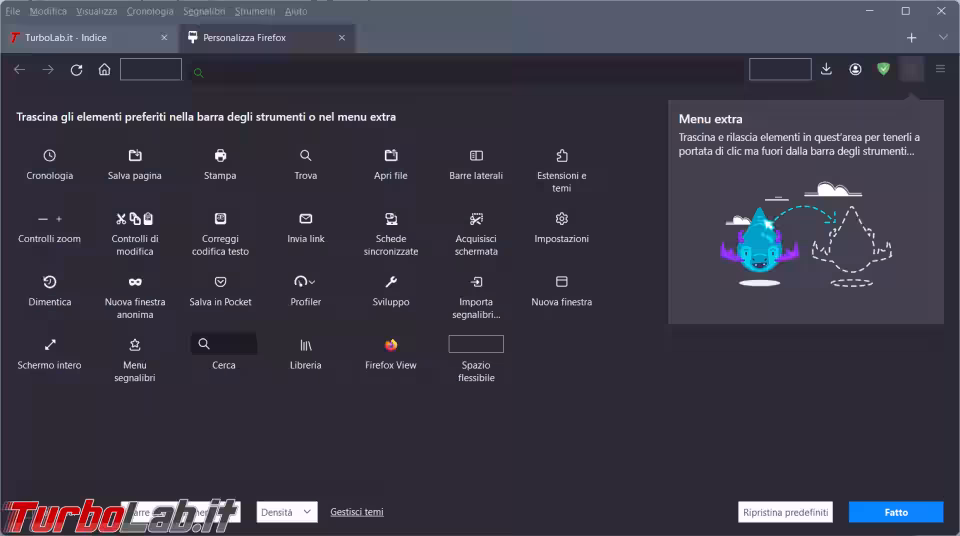This screenshot has height=536, width=960.
Task: Click the toolbar download arrow icon
Action: 827,69
